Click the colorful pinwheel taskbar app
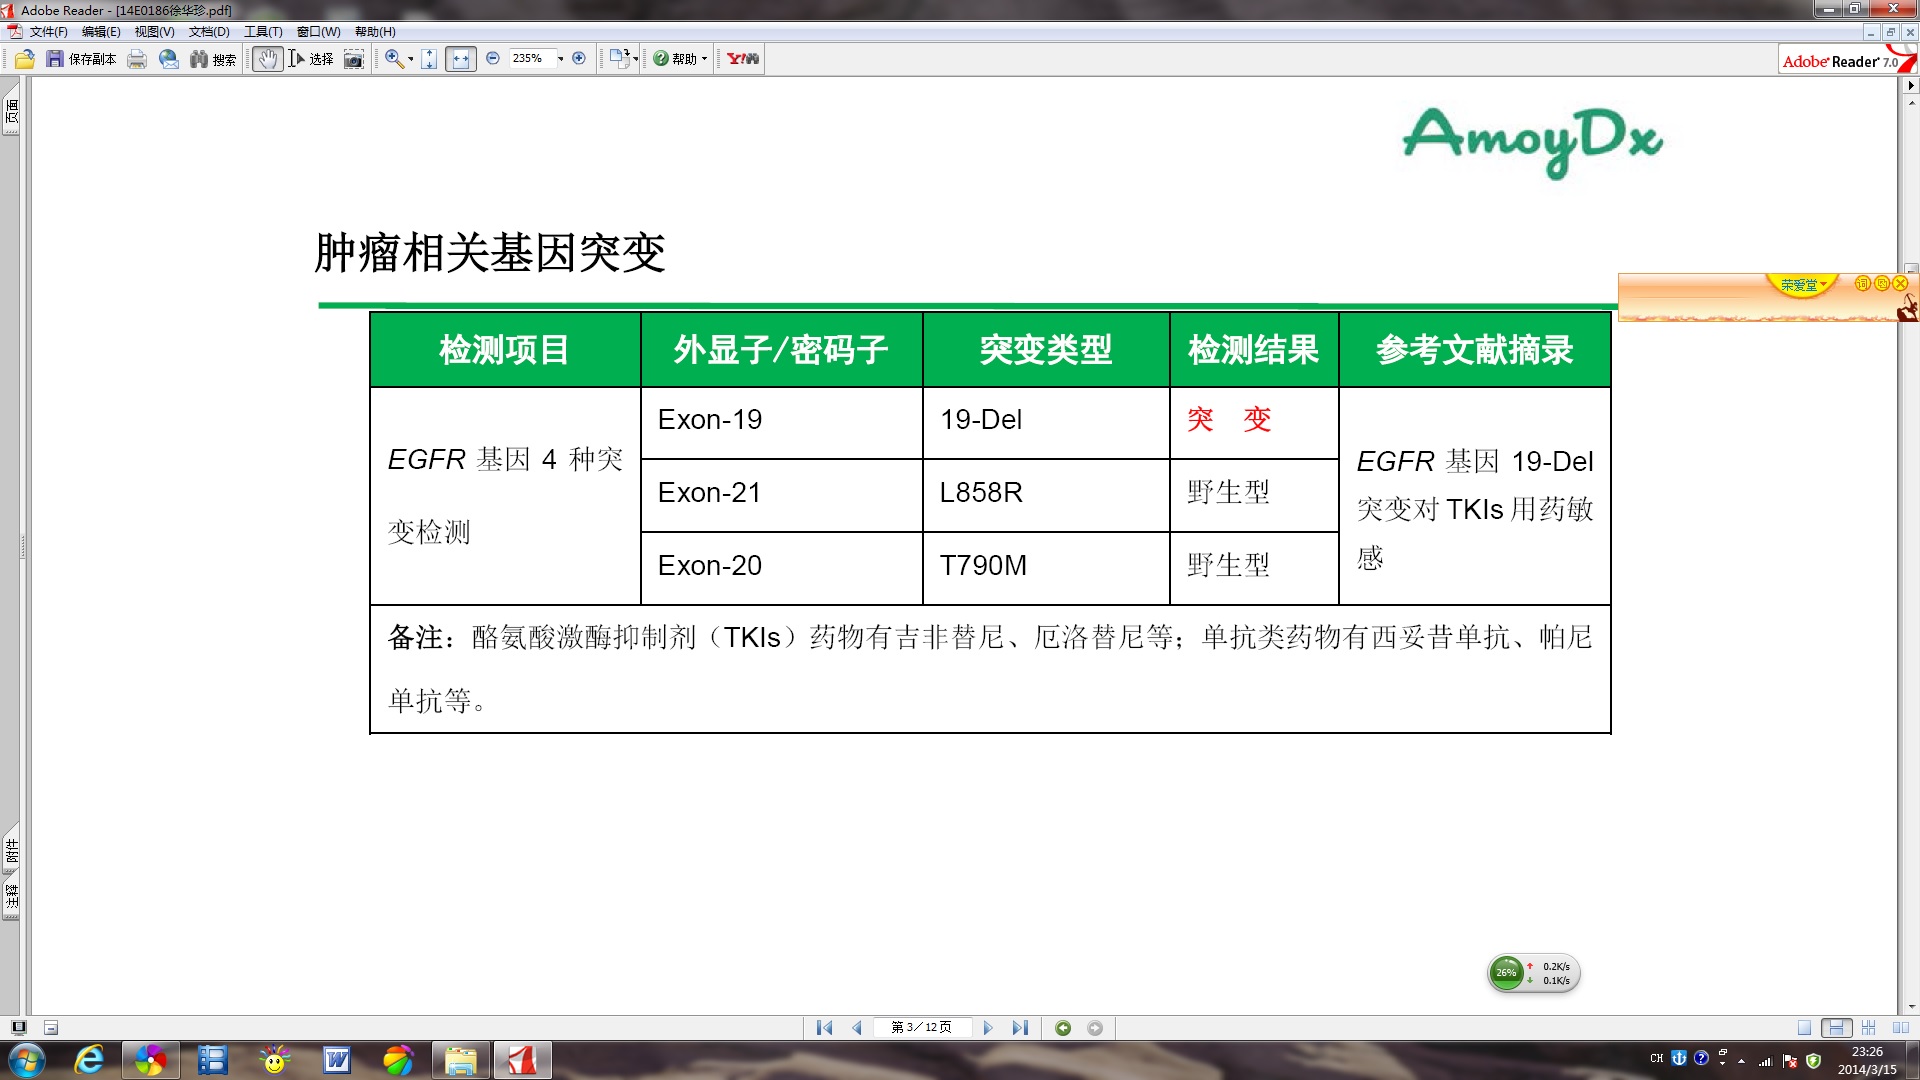The image size is (1920, 1080). point(150,1059)
